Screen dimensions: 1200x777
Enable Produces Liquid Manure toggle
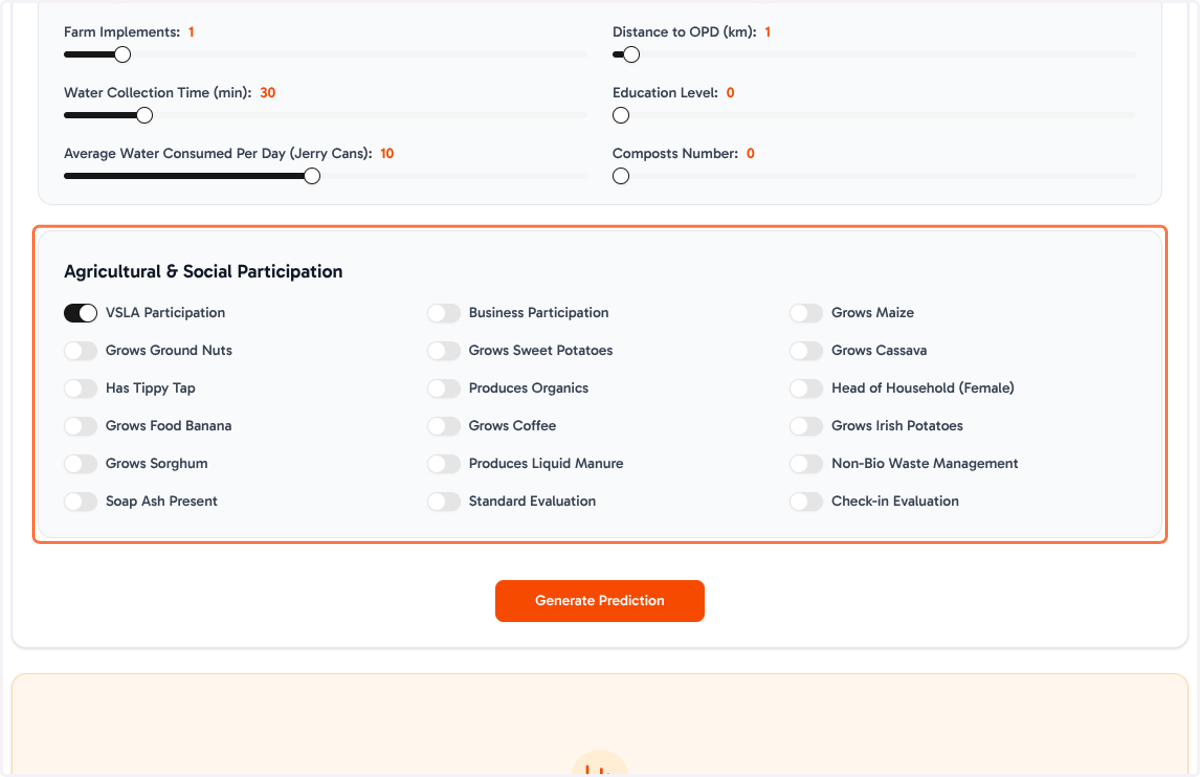click(443, 464)
